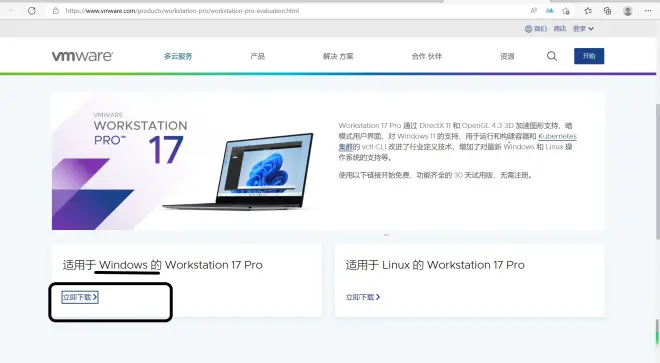Viewport: 660px width, 363px height.
Task: Click the site search magnifier icon
Action: (x=552, y=56)
